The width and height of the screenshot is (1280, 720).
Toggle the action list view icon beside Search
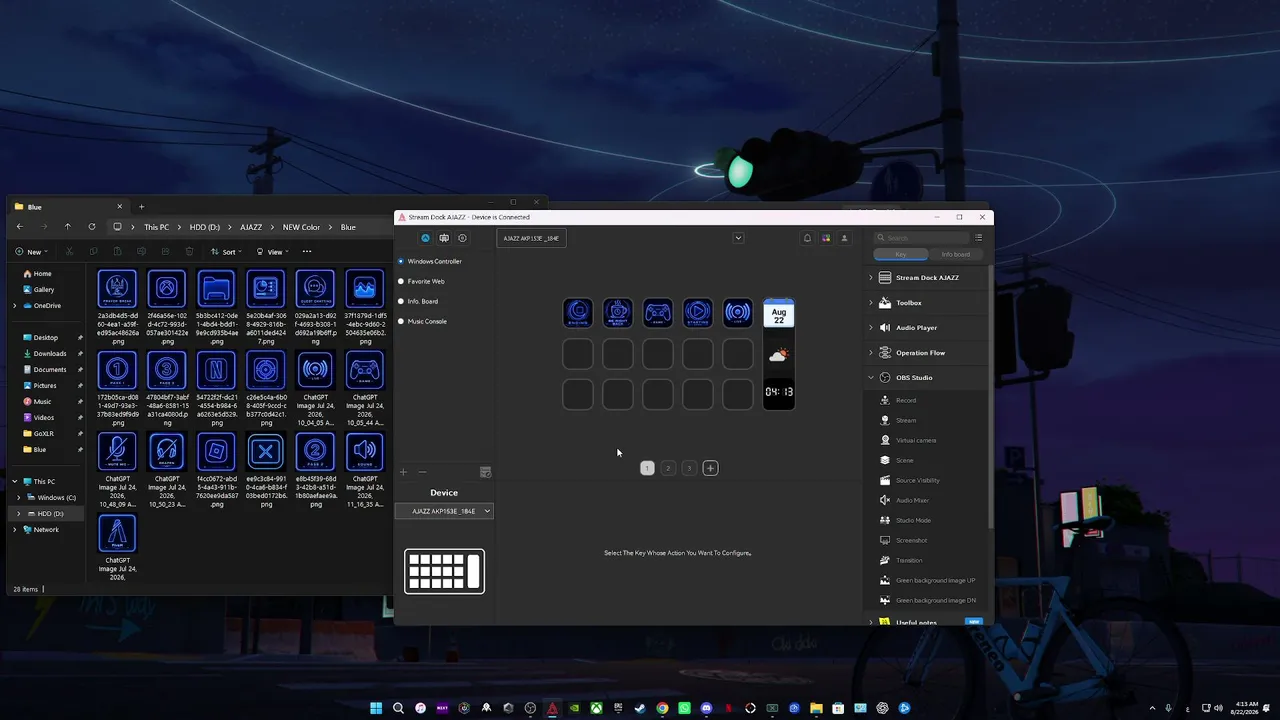click(x=978, y=238)
